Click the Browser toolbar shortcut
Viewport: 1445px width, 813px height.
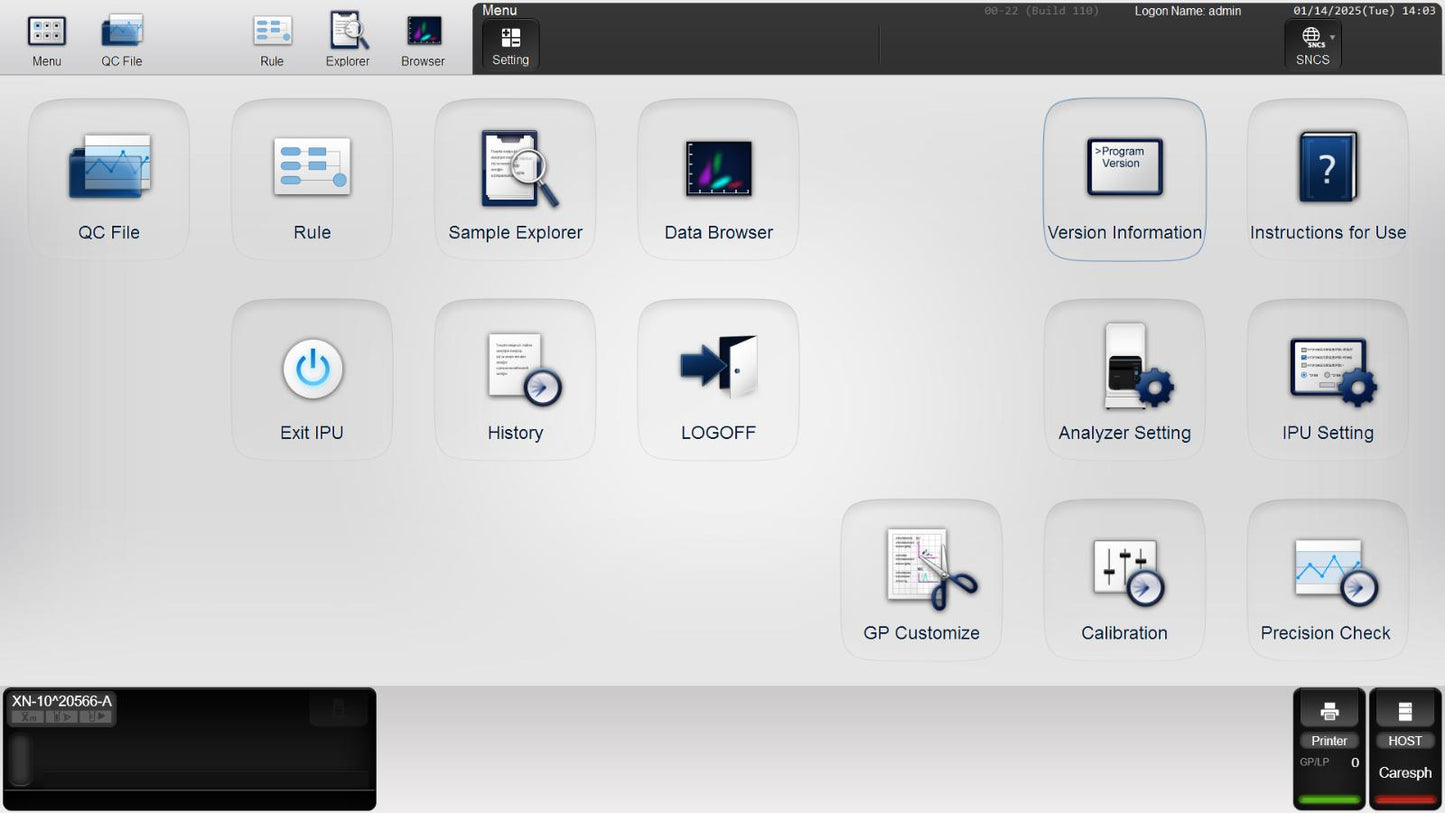click(423, 40)
